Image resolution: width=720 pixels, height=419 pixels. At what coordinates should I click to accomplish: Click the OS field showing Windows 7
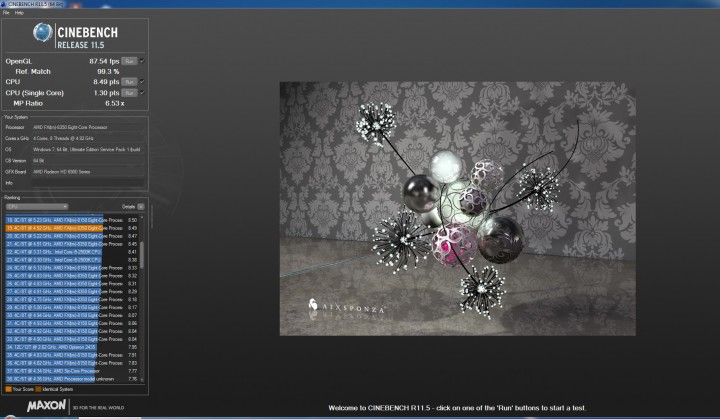click(88, 149)
